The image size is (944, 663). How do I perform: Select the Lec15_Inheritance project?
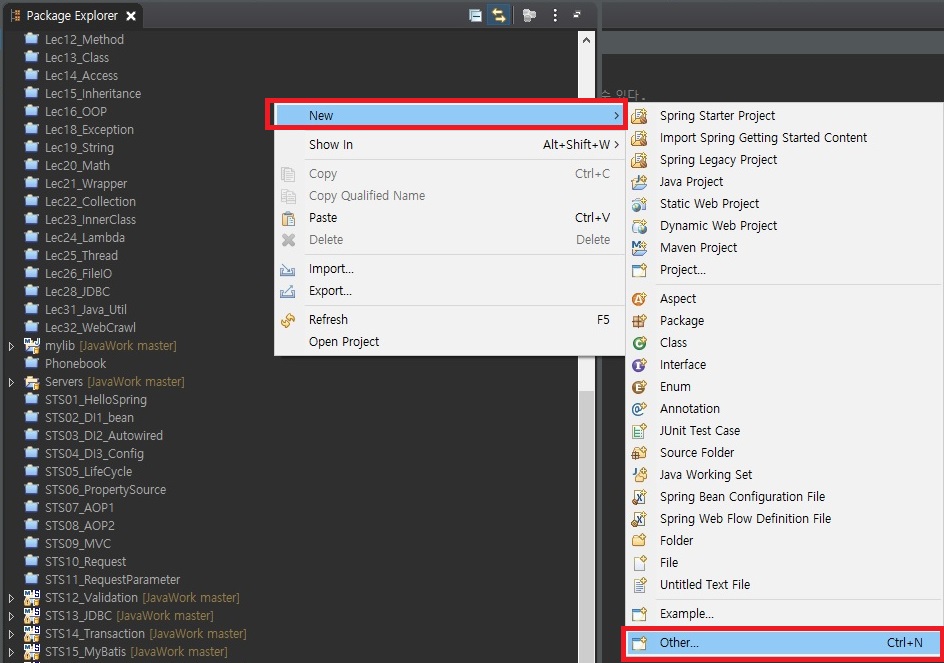tap(93, 94)
